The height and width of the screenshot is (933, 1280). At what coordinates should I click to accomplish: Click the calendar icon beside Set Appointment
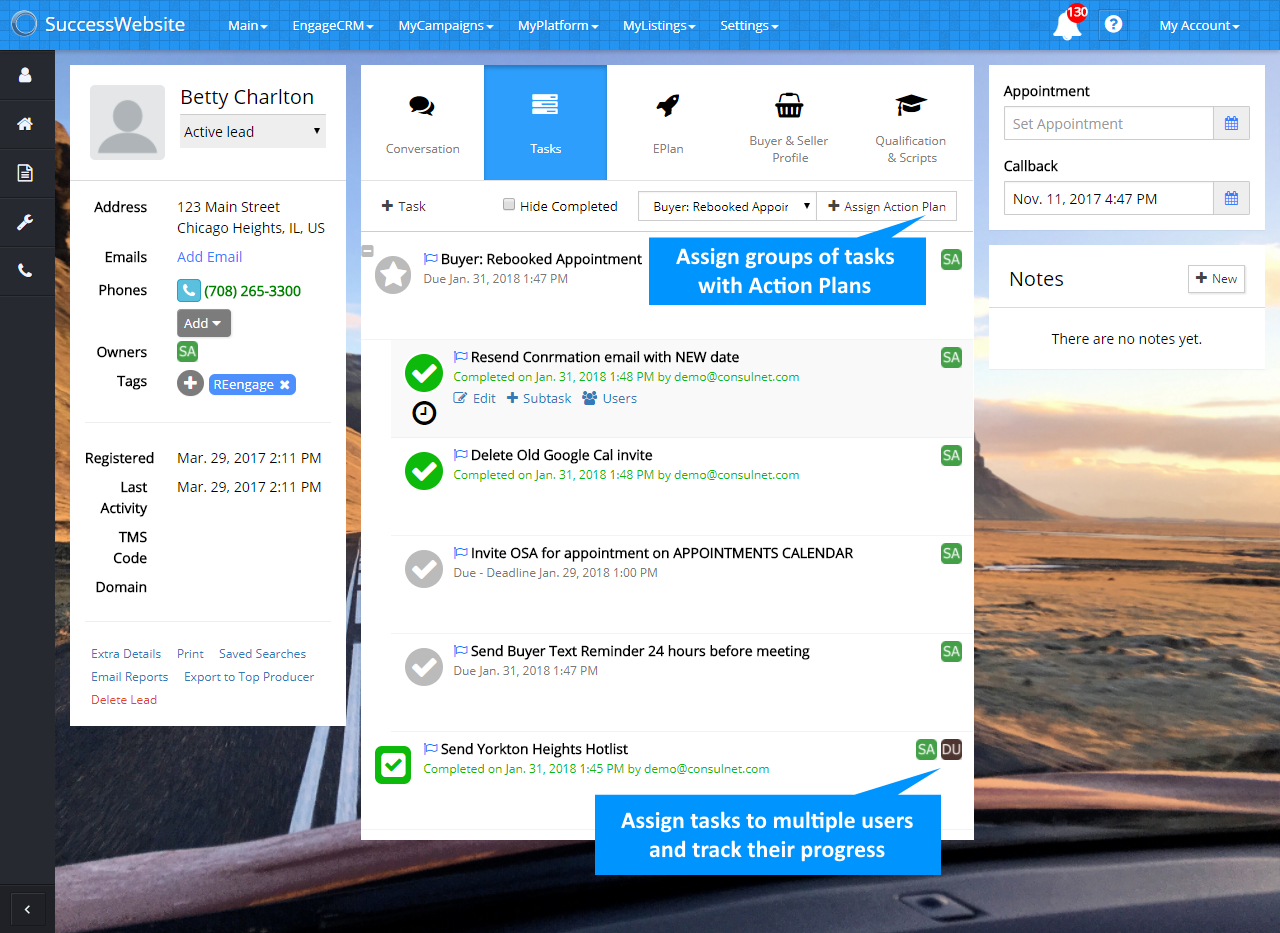click(x=1231, y=124)
